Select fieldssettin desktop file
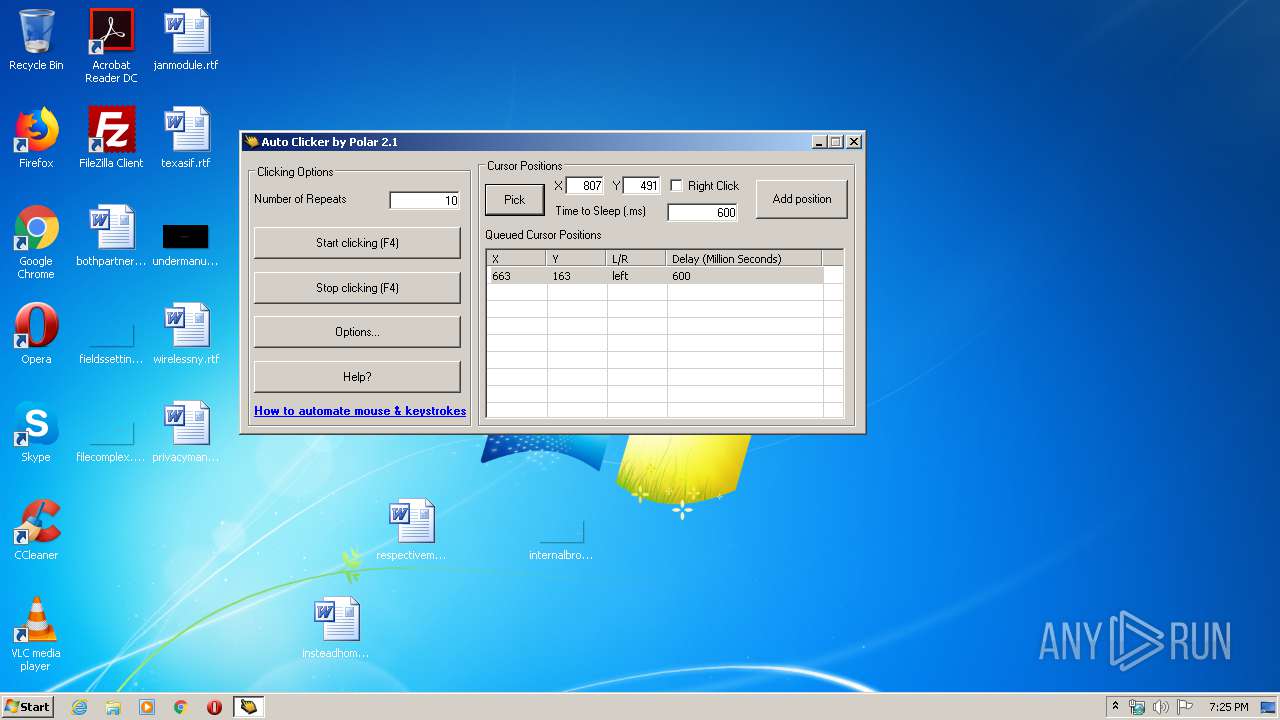The width and height of the screenshot is (1280, 720). coord(111,342)
